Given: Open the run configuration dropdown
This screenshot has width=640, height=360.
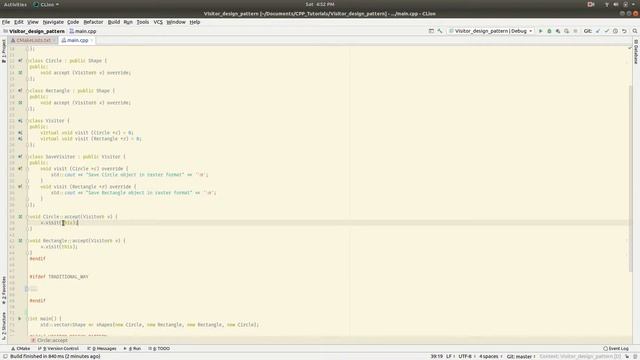Looking at the screenshot, I should click(491, 31).
